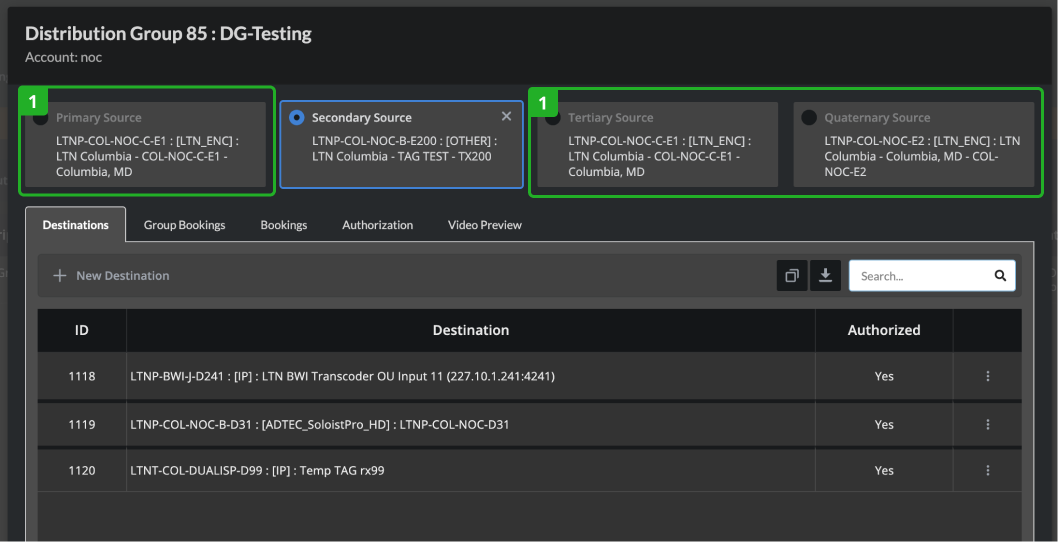Click the New Destination button

pyautogui.click(x=111, y=275)
